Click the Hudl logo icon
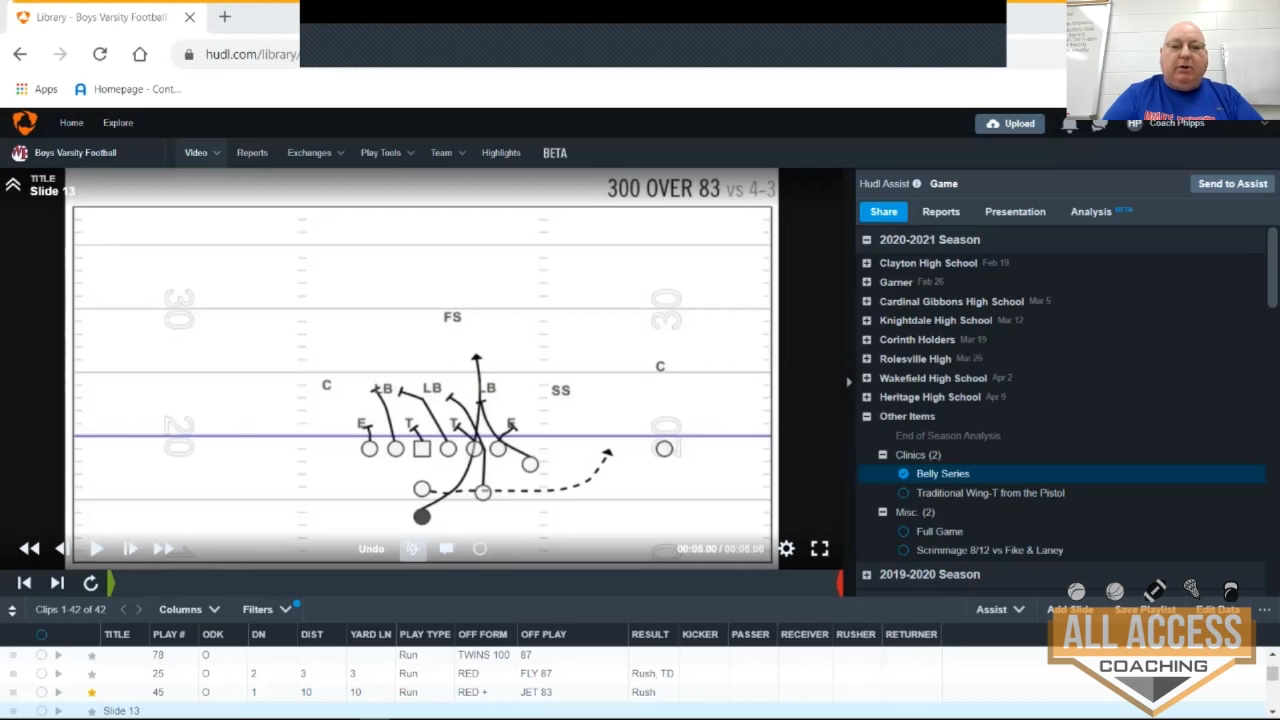The height and width of the screenshot is (720, 1280). click(24, 123)
